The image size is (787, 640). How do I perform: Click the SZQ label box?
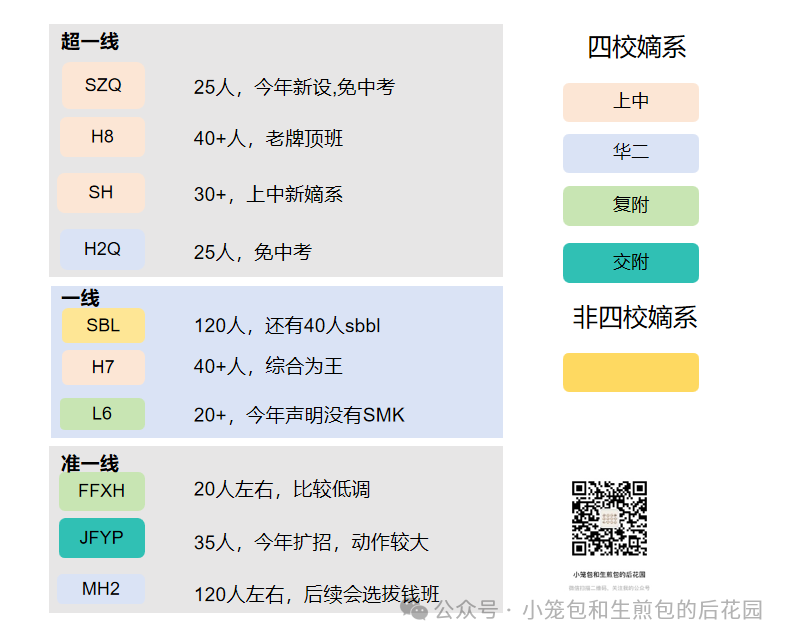tap(103, 85)
